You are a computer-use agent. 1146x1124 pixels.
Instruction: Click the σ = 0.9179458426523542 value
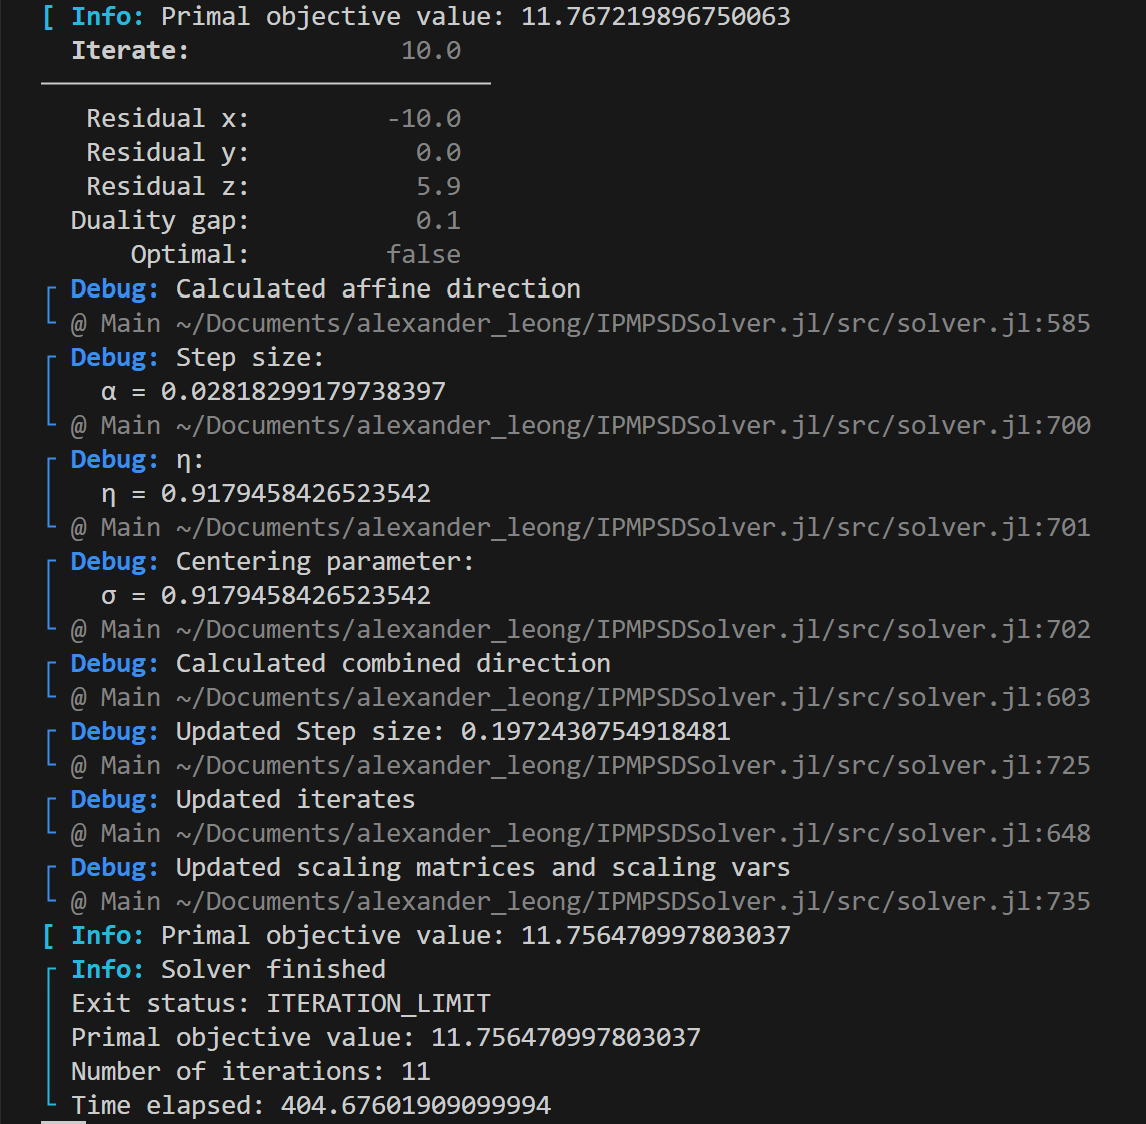pos(266,595)
